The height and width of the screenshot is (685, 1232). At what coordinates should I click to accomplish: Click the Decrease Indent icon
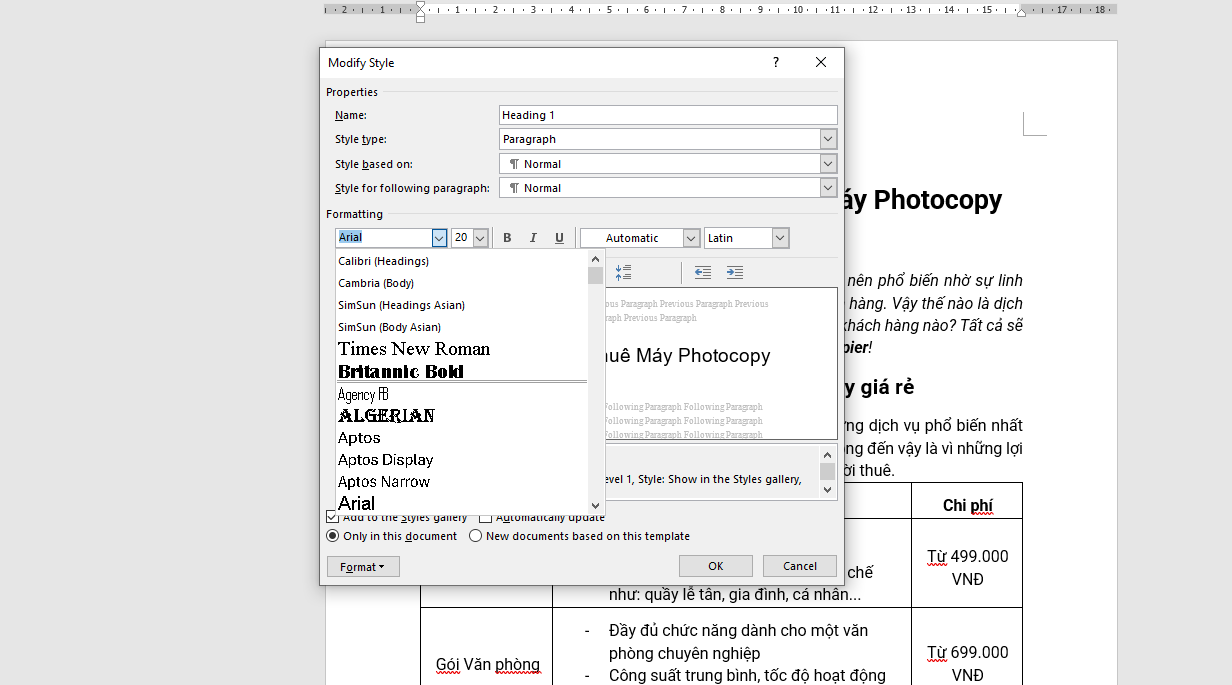click(x=703, y=273)
